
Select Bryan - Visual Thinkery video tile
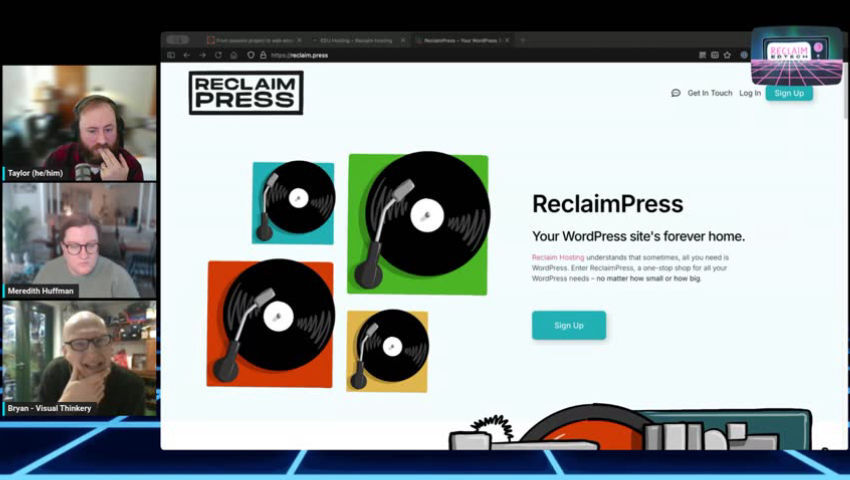point(79,358)
